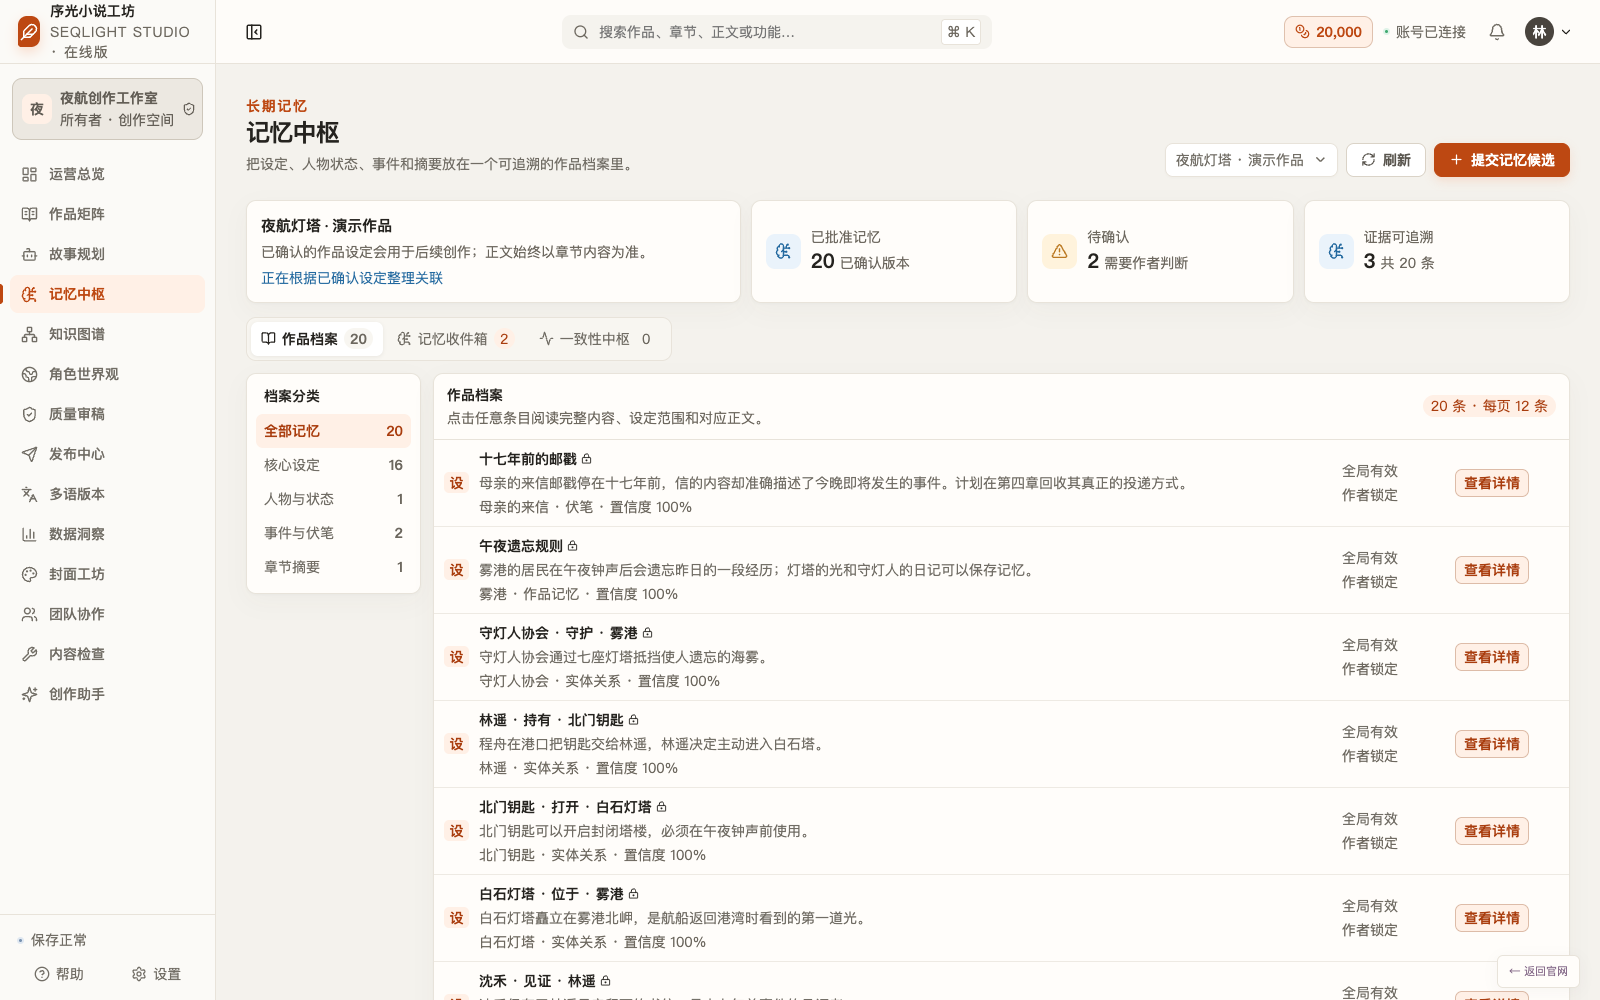Click the SeqLight Studio logo icon
This screenshot has width=1600, height=1000.
pyautogui.click(x=29, y=32)
